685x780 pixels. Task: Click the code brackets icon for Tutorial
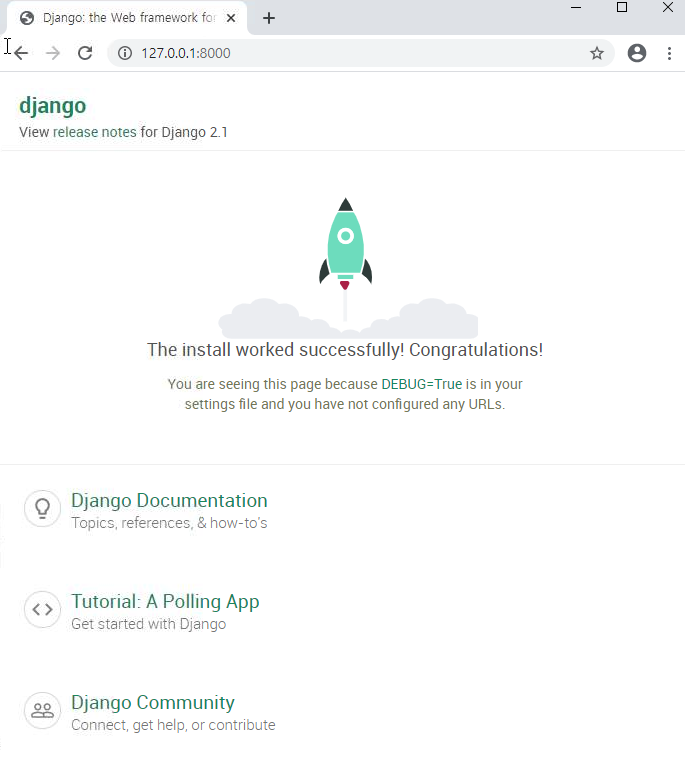(42, 609)
